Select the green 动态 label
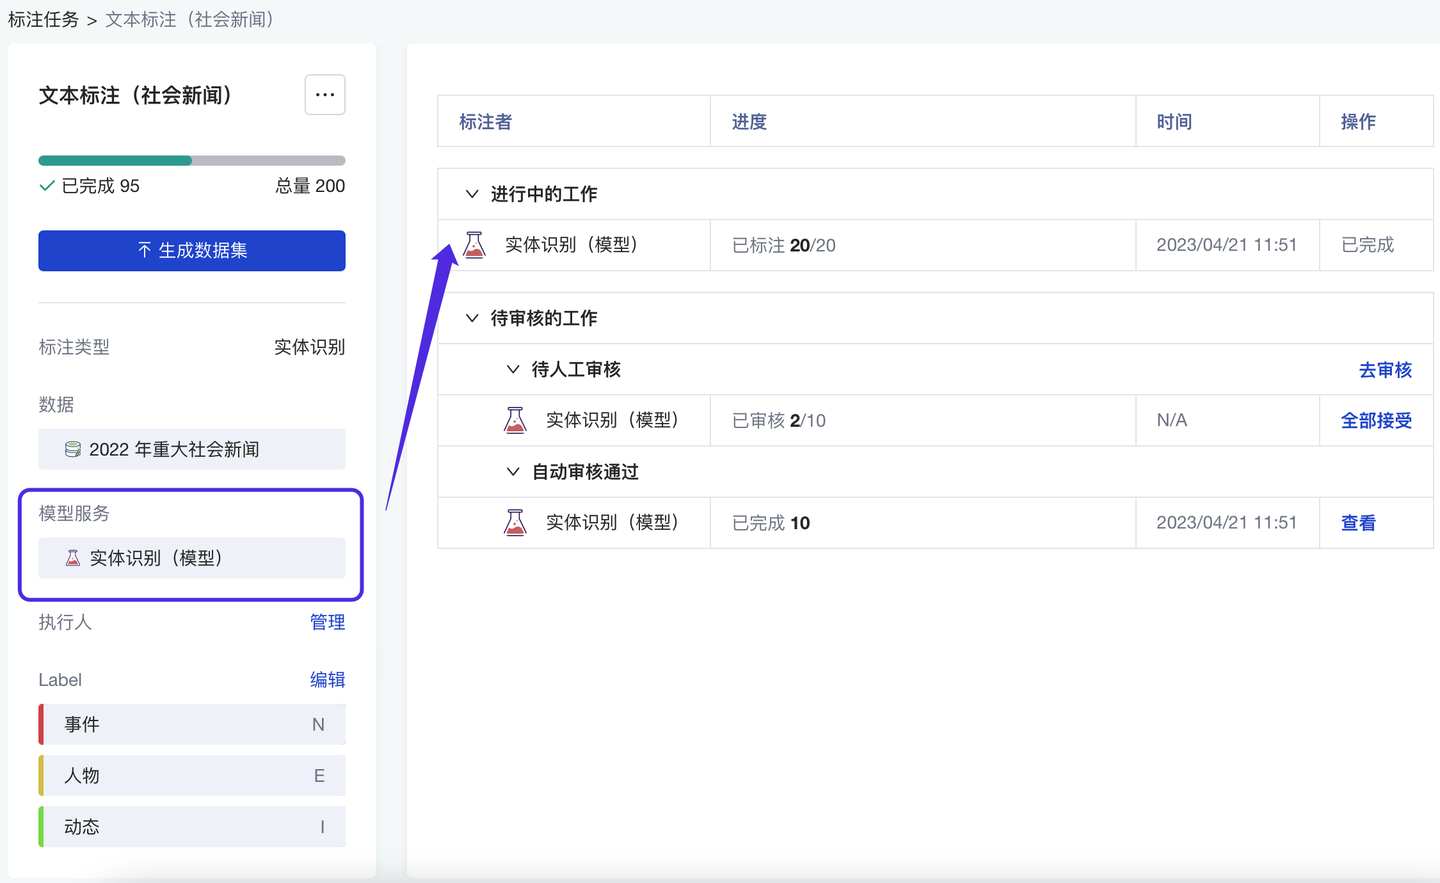1440x883 pixels. coord(192,826)
